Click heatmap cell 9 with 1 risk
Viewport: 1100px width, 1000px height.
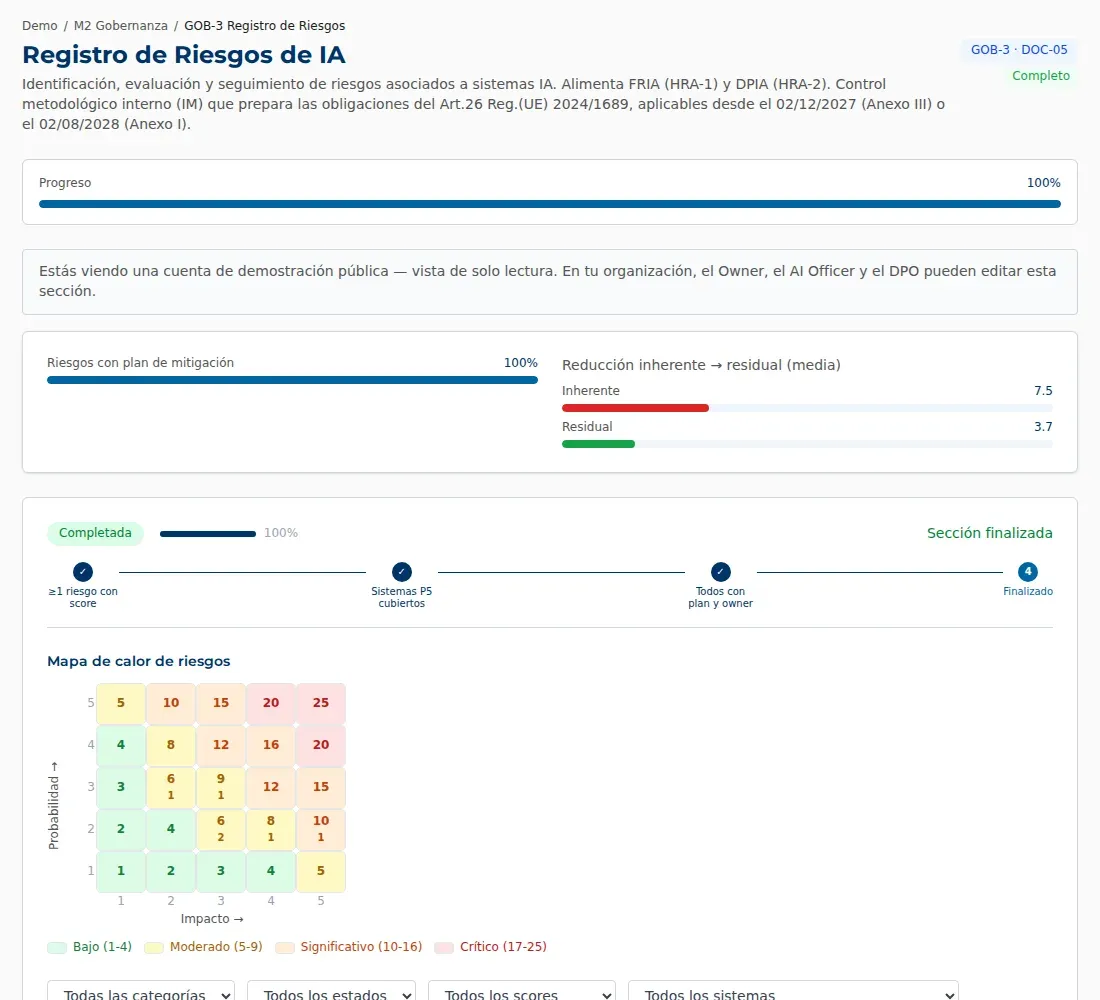click(221, 787)
